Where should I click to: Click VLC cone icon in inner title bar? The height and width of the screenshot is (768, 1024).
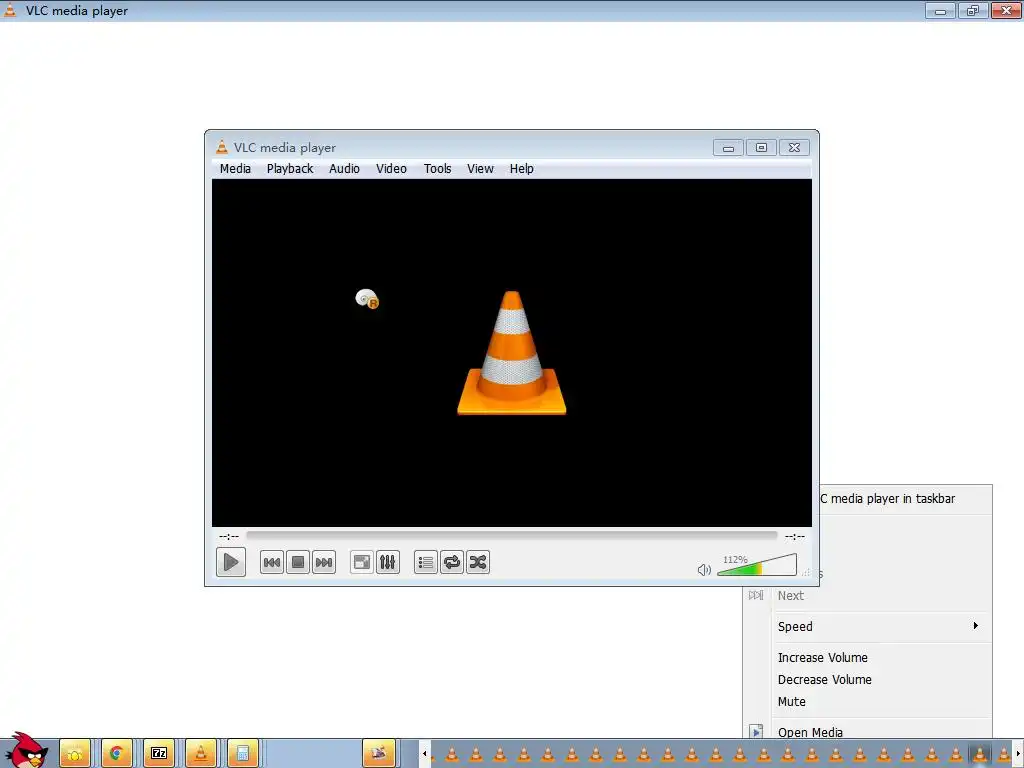222,147
